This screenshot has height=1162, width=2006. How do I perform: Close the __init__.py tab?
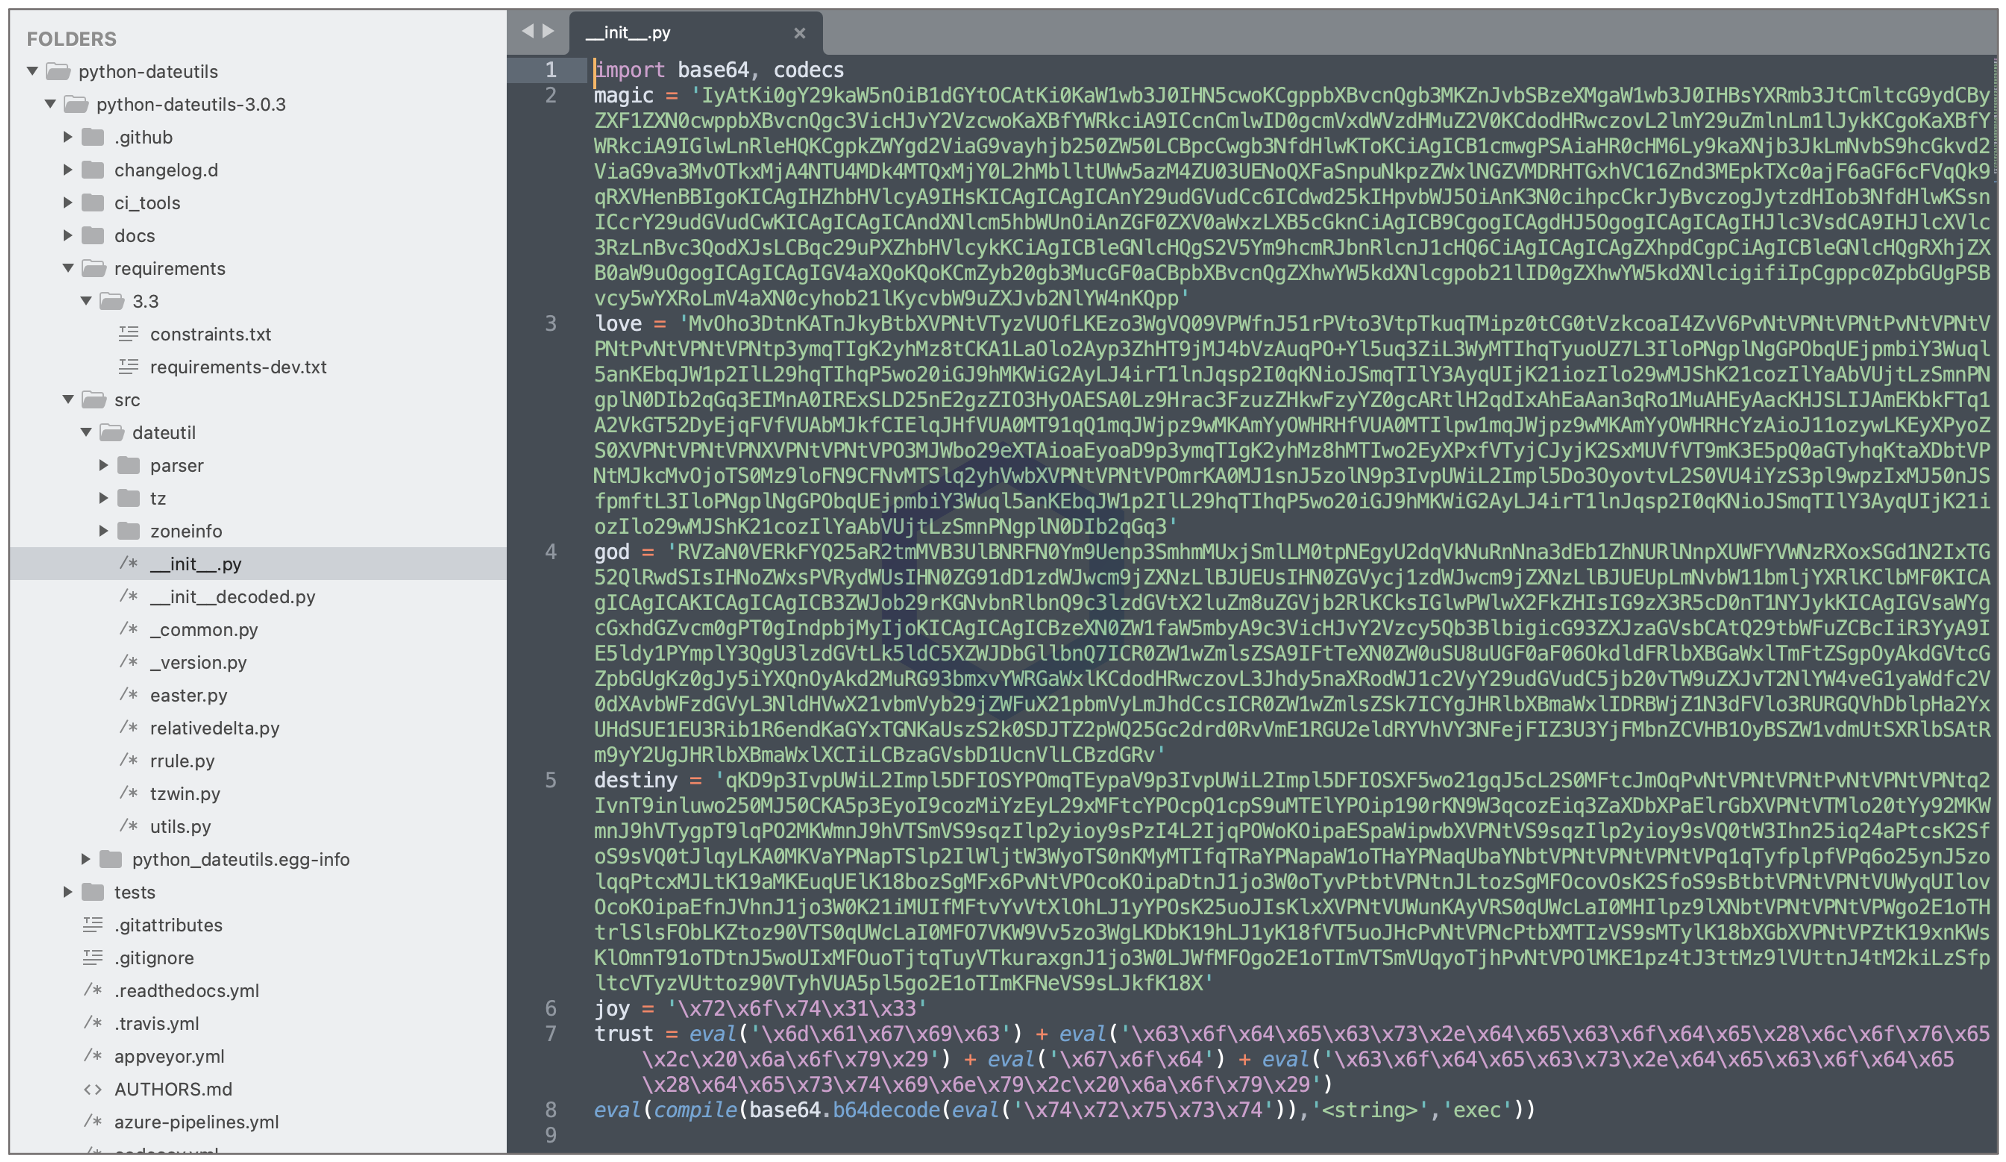tap(799, 33)
